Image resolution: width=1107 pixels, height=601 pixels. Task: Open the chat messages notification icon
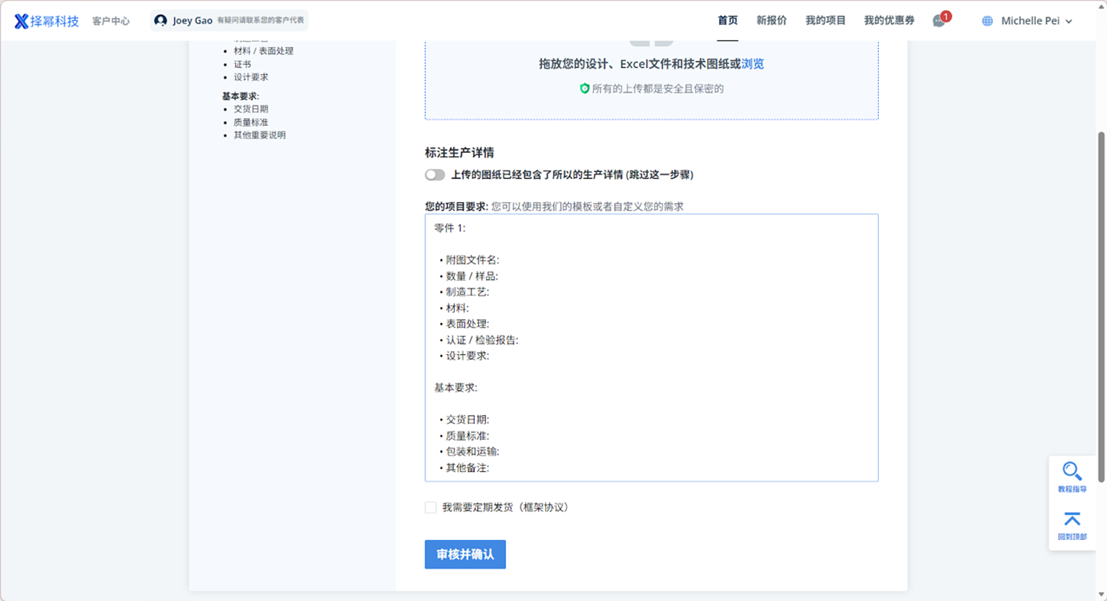pyautogui.click(x=939, y=21)
